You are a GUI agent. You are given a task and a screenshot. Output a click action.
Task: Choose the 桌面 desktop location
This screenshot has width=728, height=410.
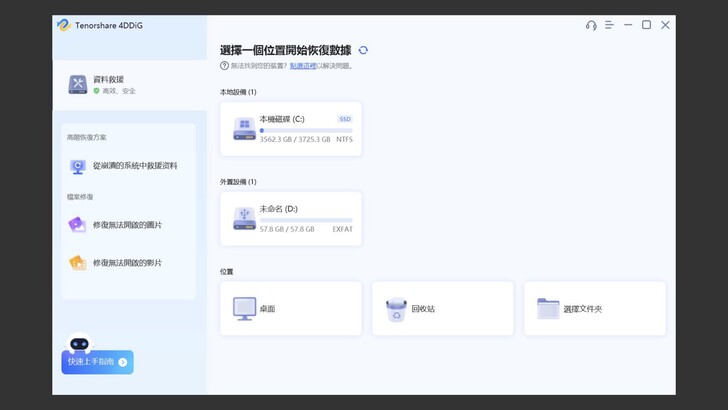(290, 308)
